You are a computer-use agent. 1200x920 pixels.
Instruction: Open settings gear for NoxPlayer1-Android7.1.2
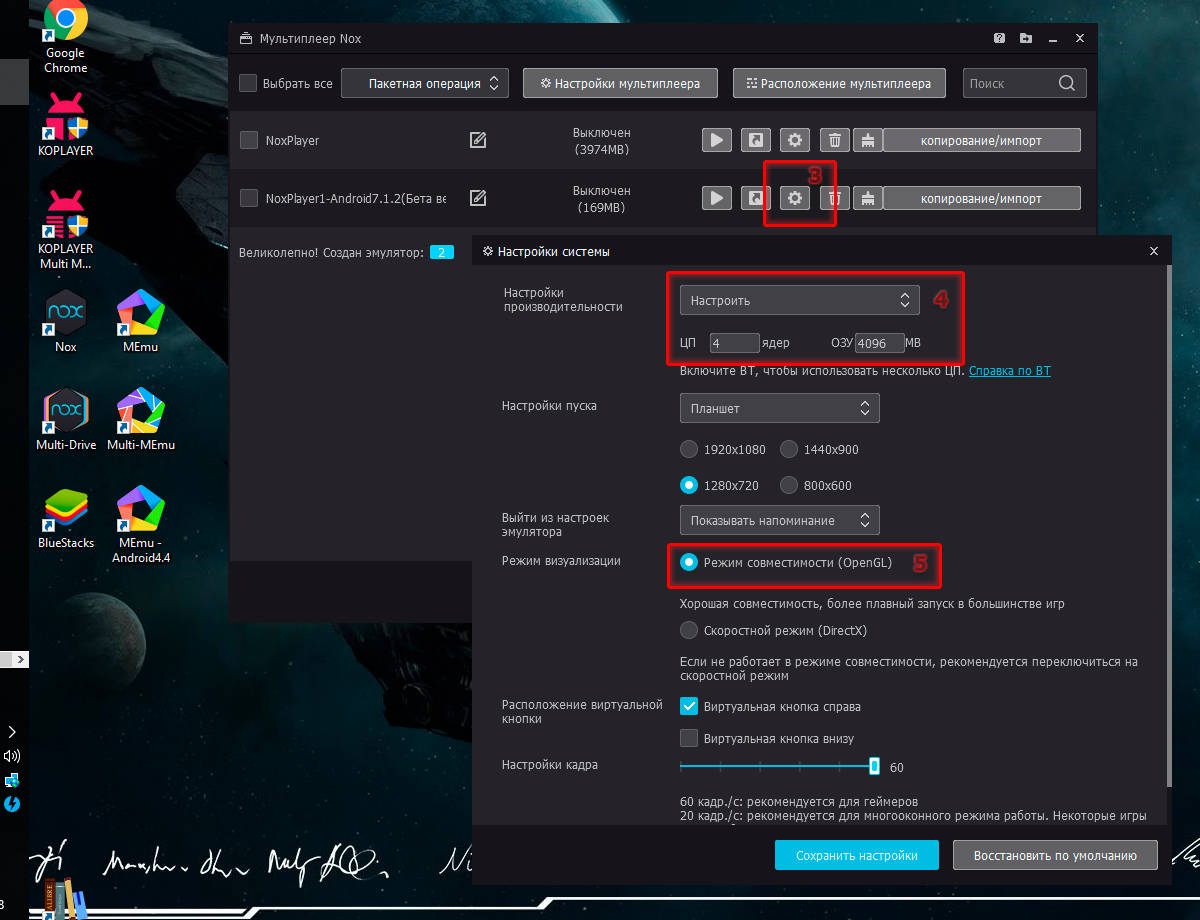pos(795,198)
